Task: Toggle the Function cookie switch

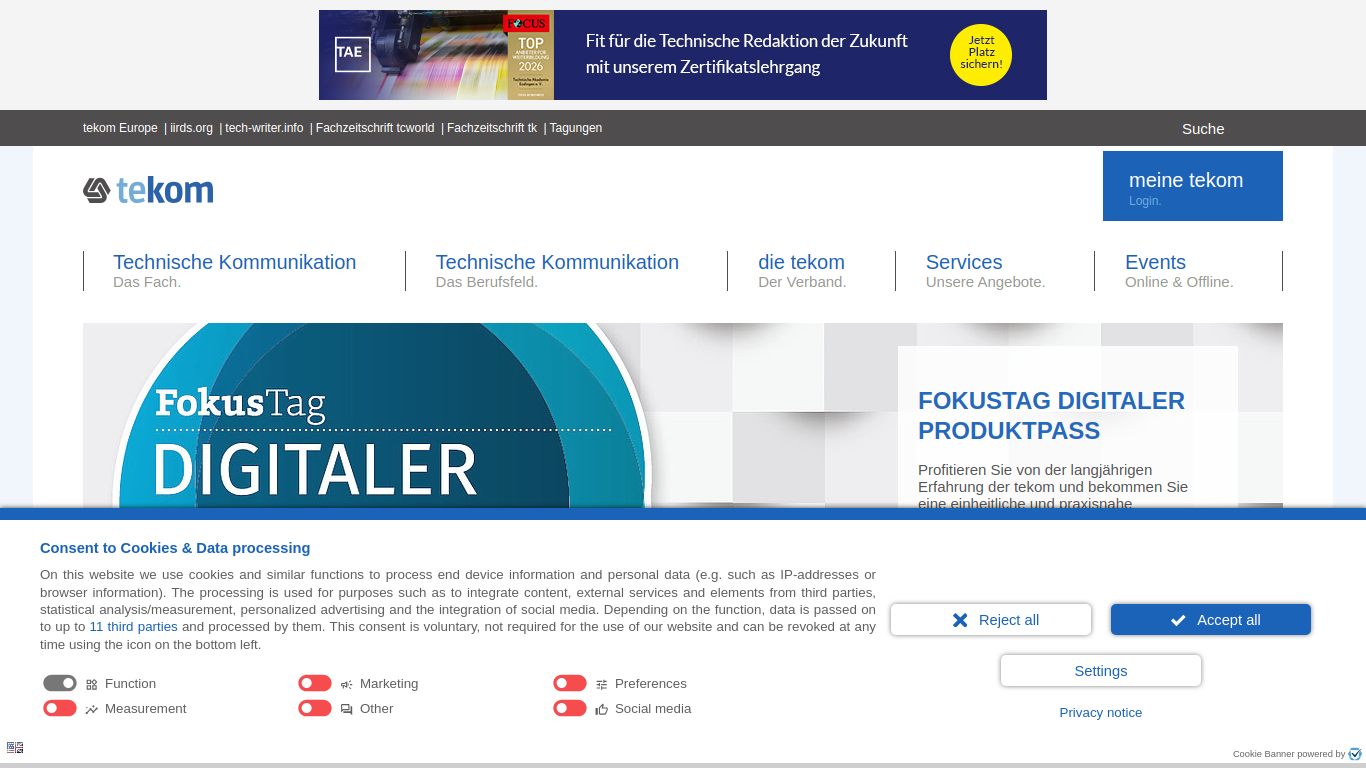Action: coord(60,683)
